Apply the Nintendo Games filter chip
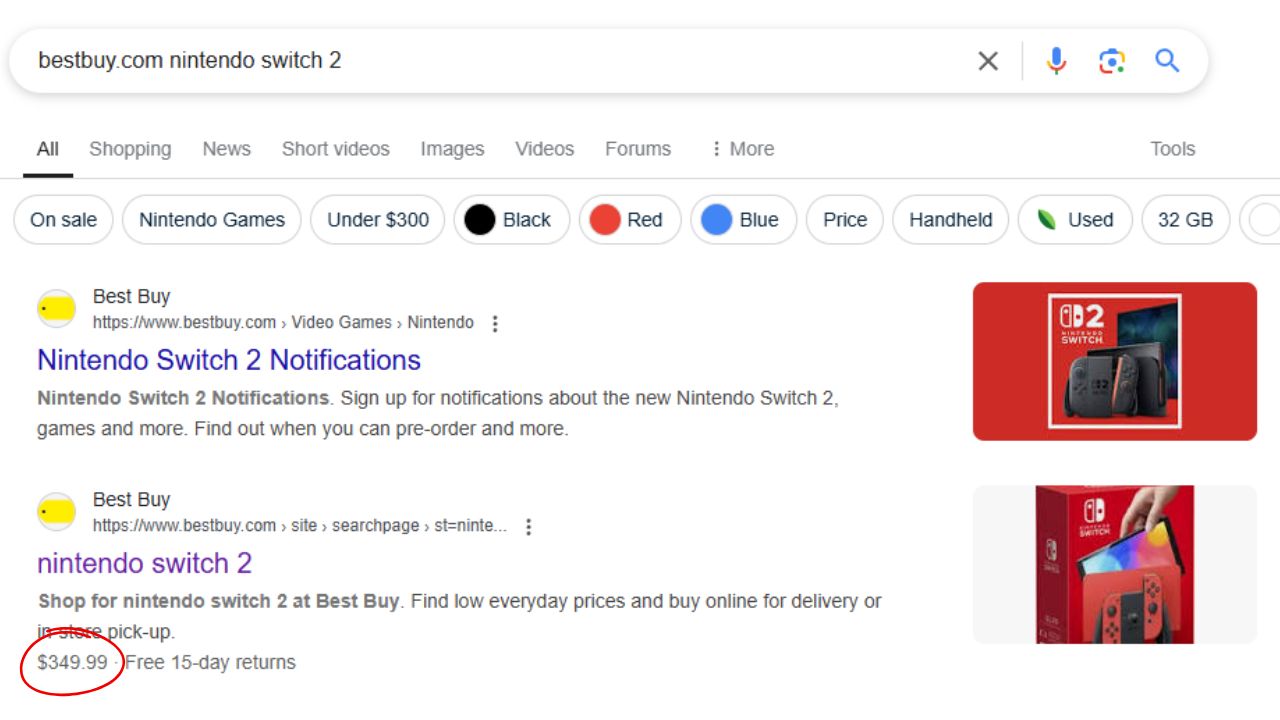 click(x=212, y=220)
